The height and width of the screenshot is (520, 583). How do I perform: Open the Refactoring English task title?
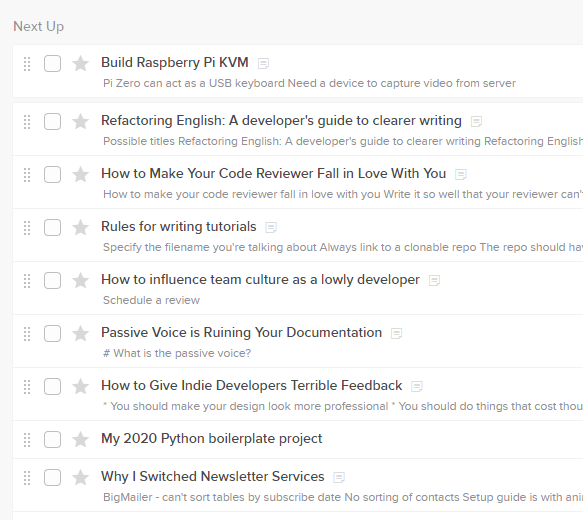(x=281, y=121)
